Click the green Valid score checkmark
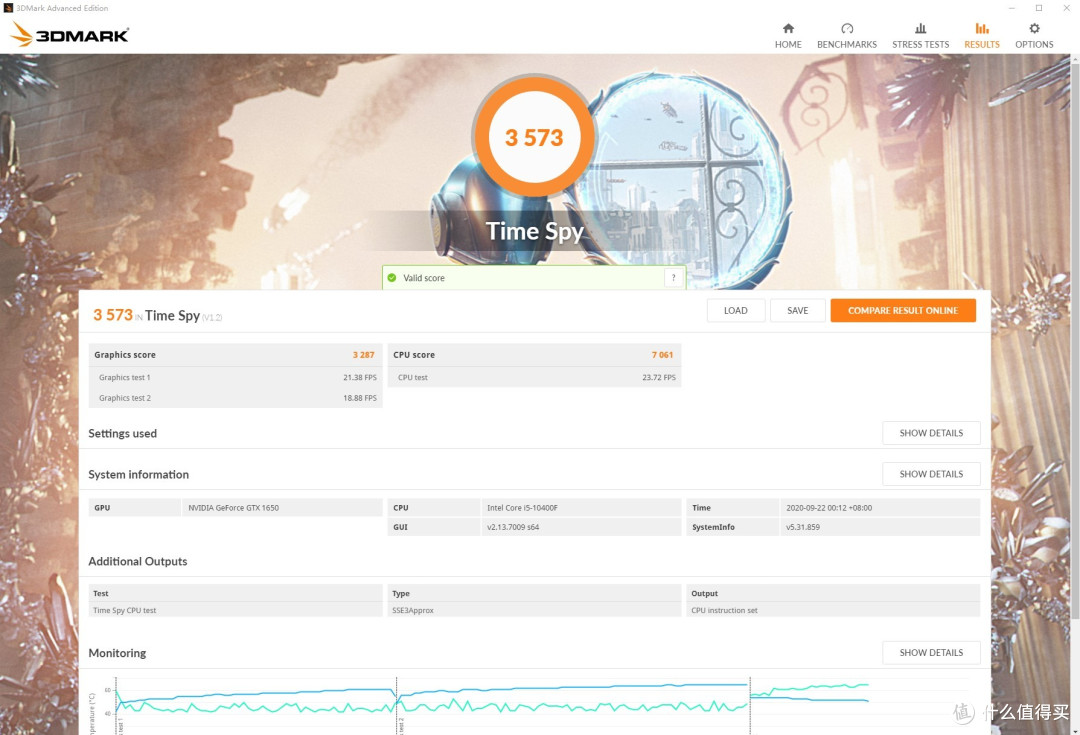This screenshot has height=735, width=1080. click(392, 278)
